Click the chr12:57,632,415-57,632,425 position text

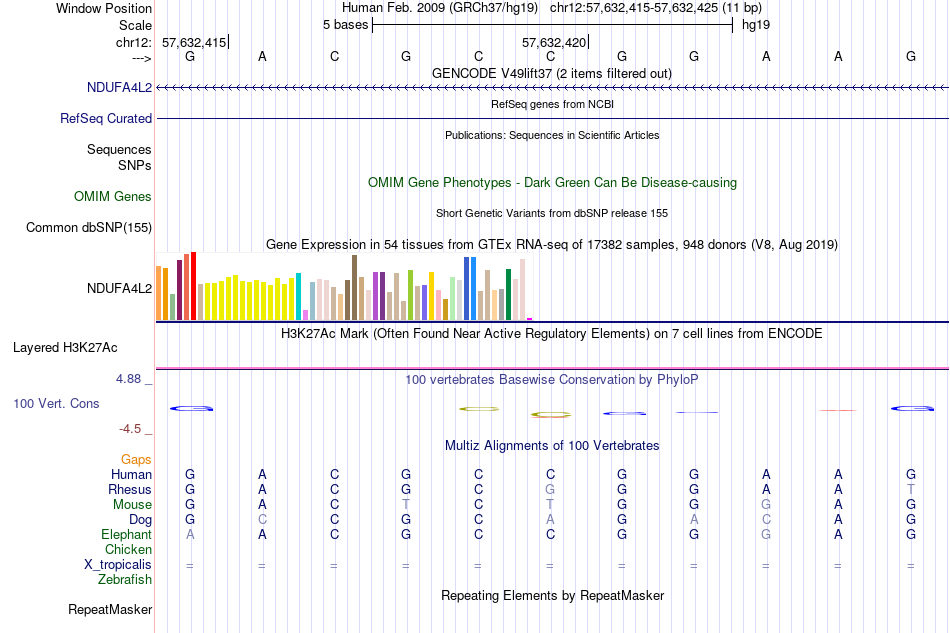(x=656, y=8)
